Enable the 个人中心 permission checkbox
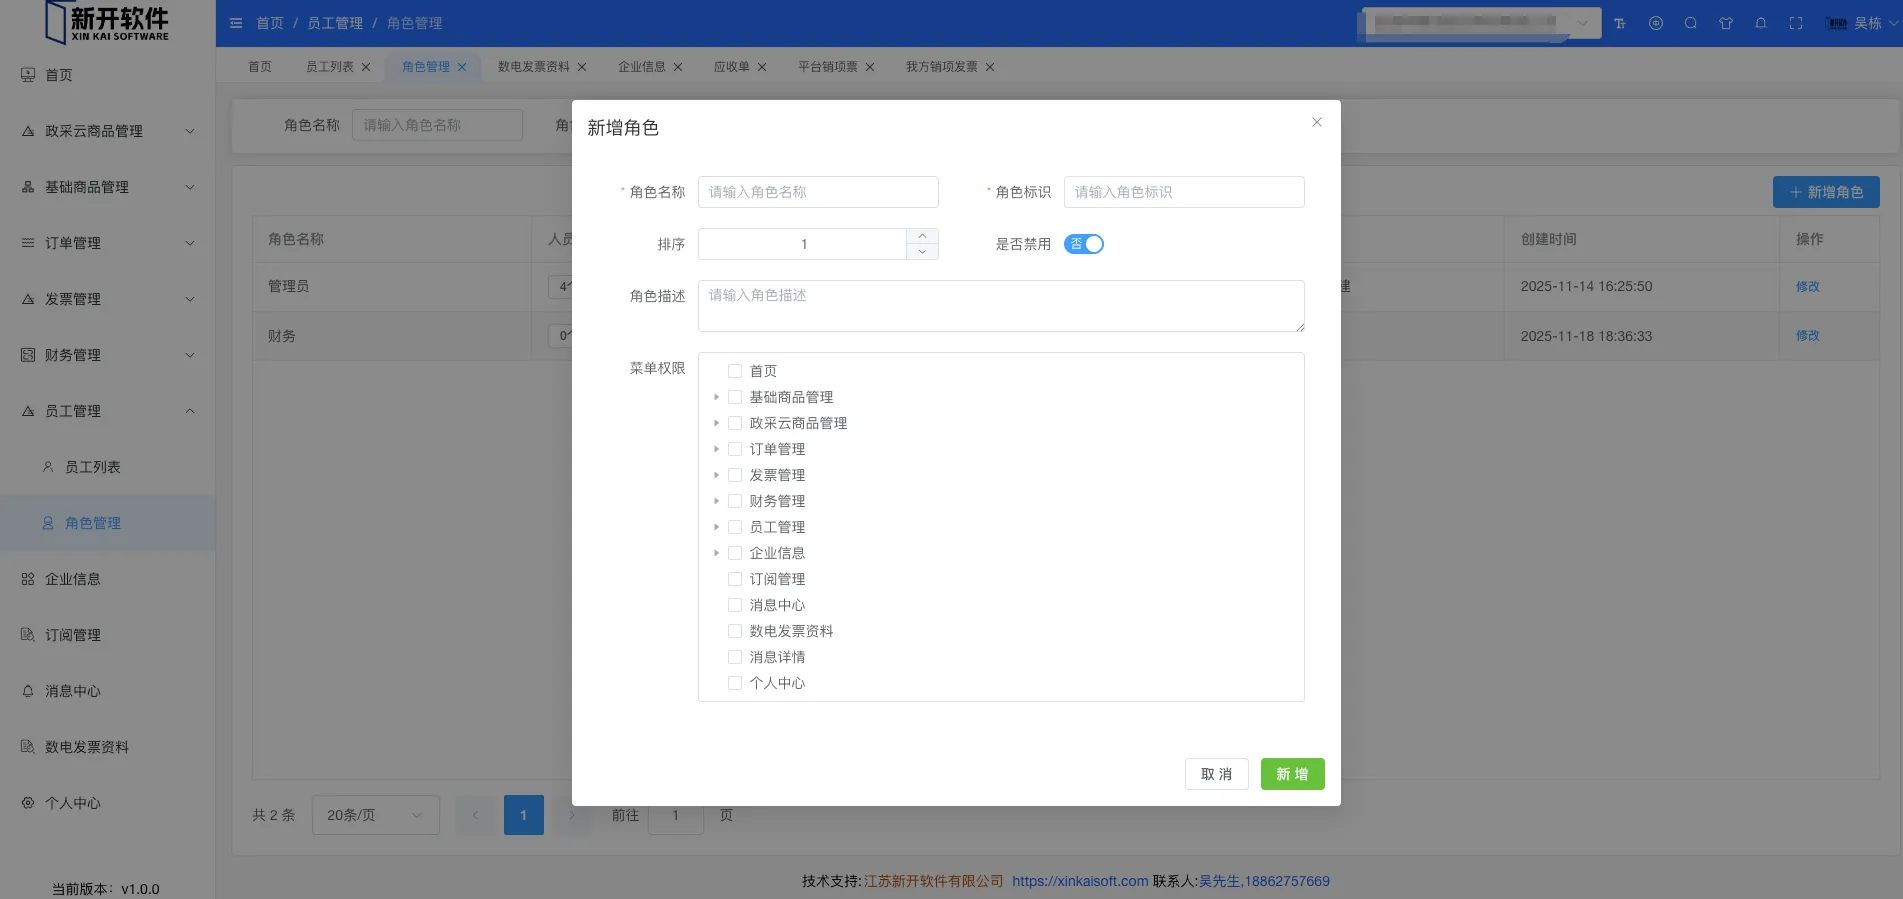This screenshot has width=1903, height=899. [735, 683]
